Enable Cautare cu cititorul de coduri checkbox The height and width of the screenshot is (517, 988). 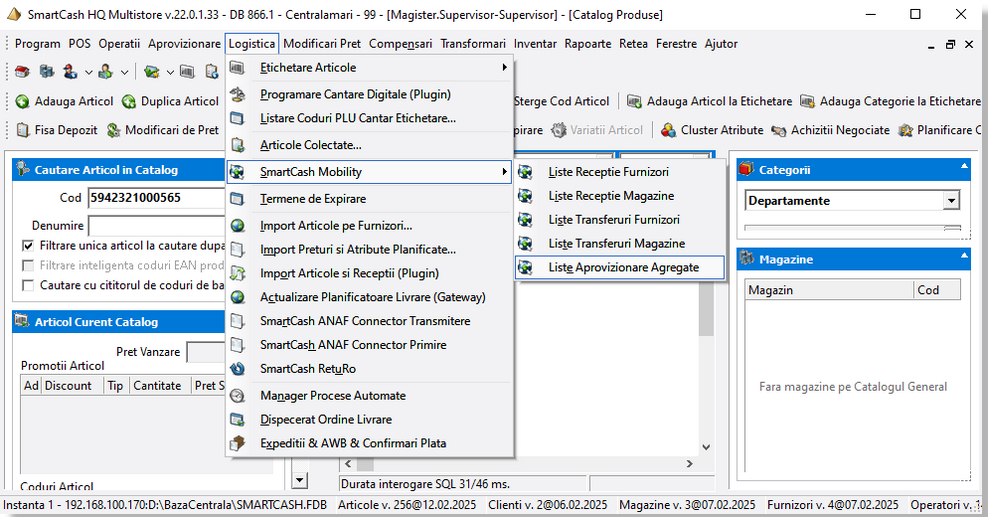(x=28, y=285)
